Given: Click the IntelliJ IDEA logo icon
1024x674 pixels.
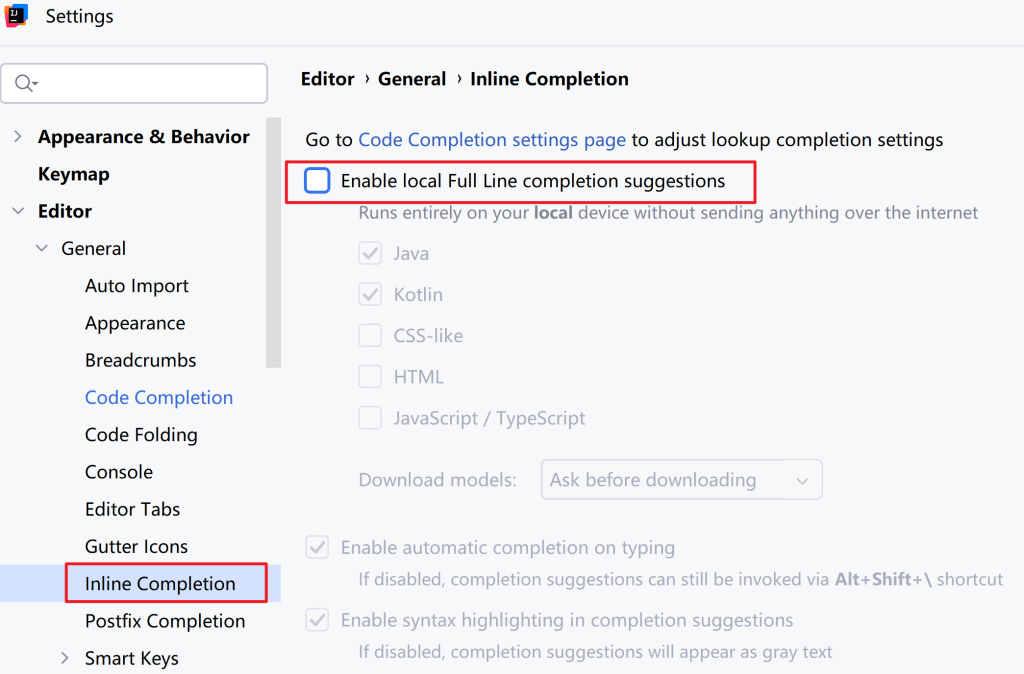Looking at the screenshot, I should coord(16,16).
